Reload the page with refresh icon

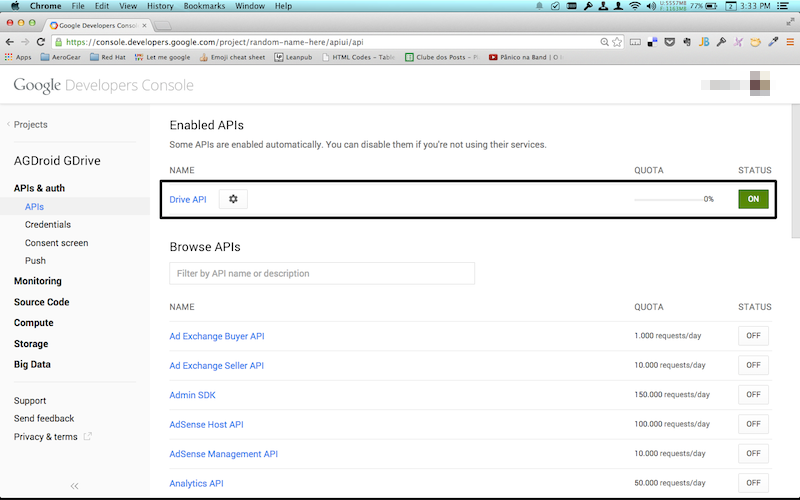41,42
